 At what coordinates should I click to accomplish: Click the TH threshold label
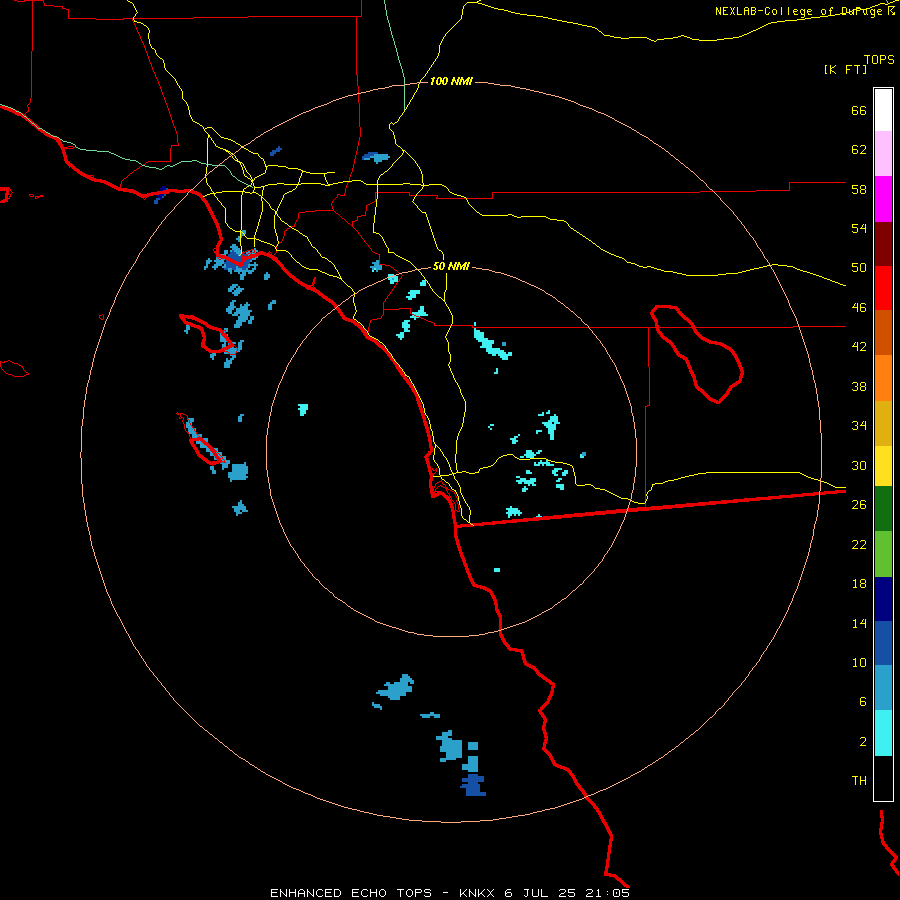pos(859,781)
